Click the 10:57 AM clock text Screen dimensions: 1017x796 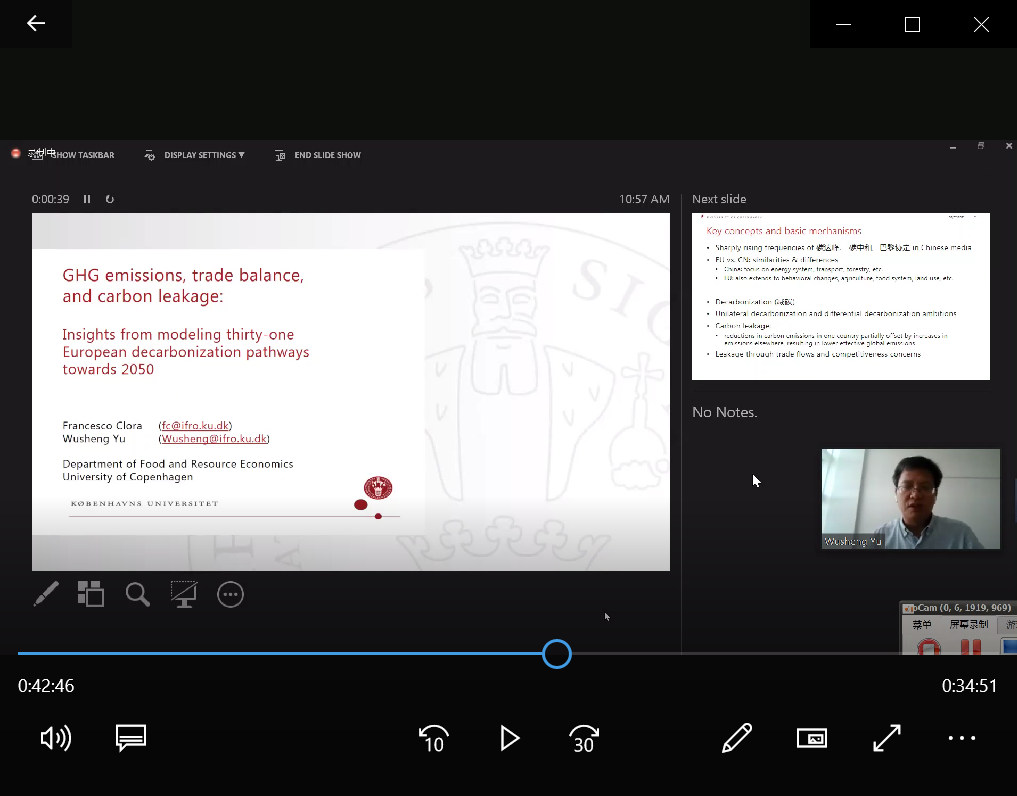point(644,199)
